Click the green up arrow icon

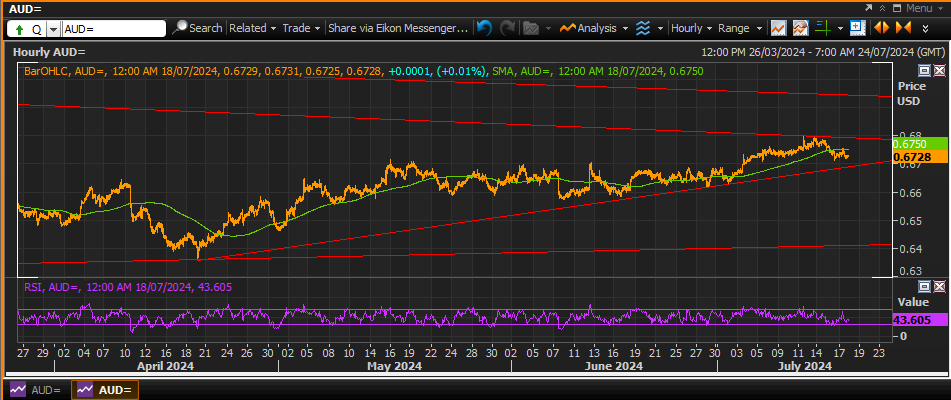pos(18,28)
